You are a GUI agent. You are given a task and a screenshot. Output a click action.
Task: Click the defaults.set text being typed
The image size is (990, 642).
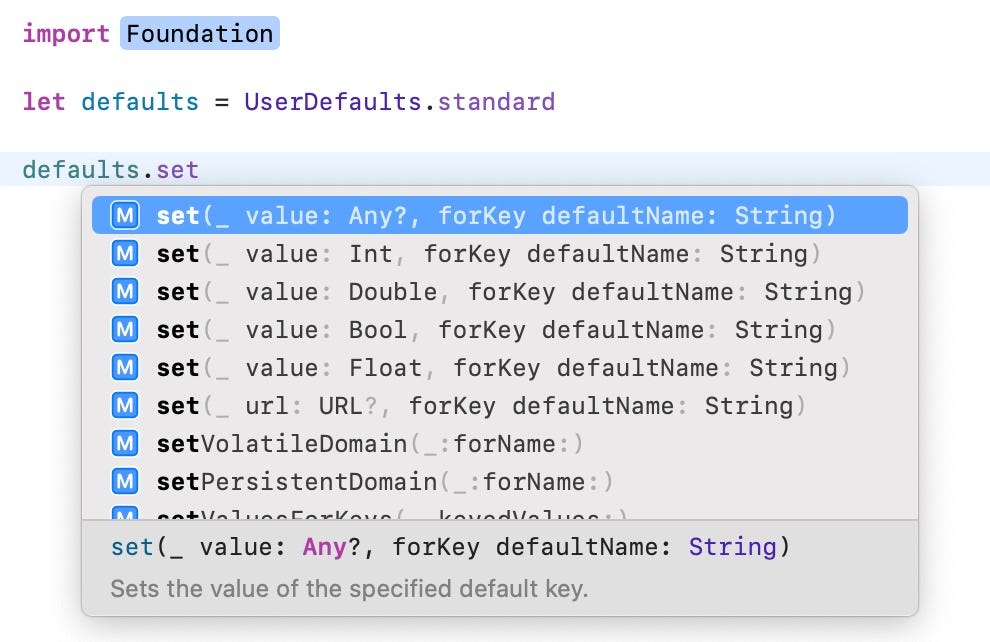tap(110, 168)
